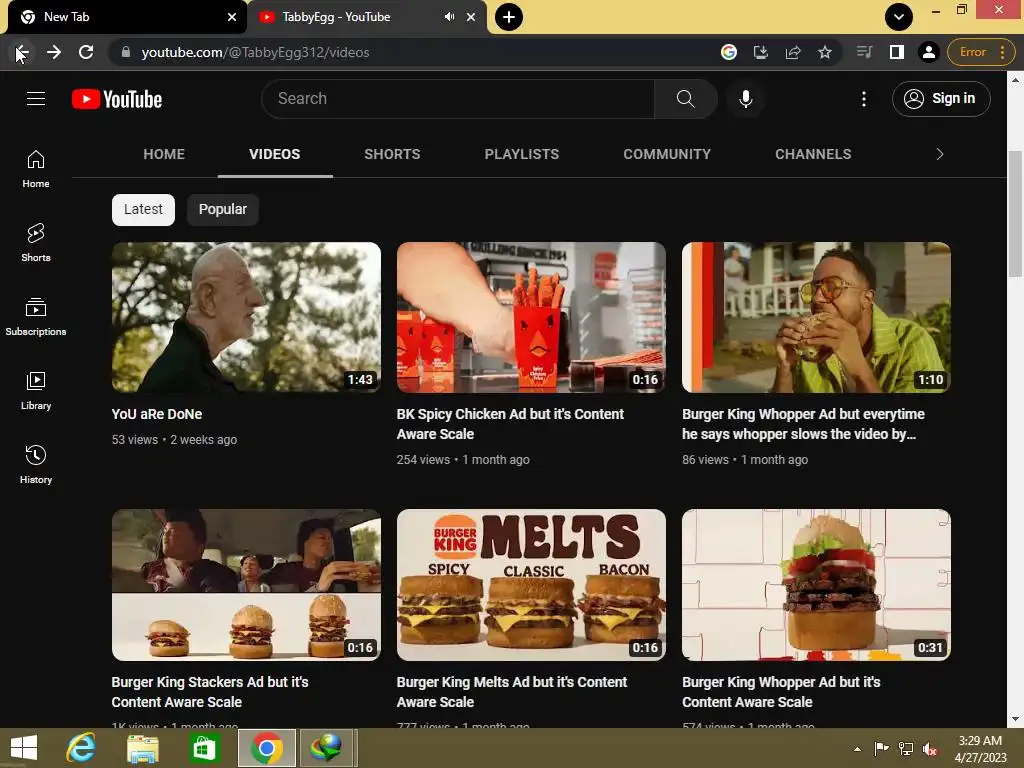Viewport: 1024px width, 768px height.
Task: Click the scrollbar down arrow
Action: click(1015, 719)
